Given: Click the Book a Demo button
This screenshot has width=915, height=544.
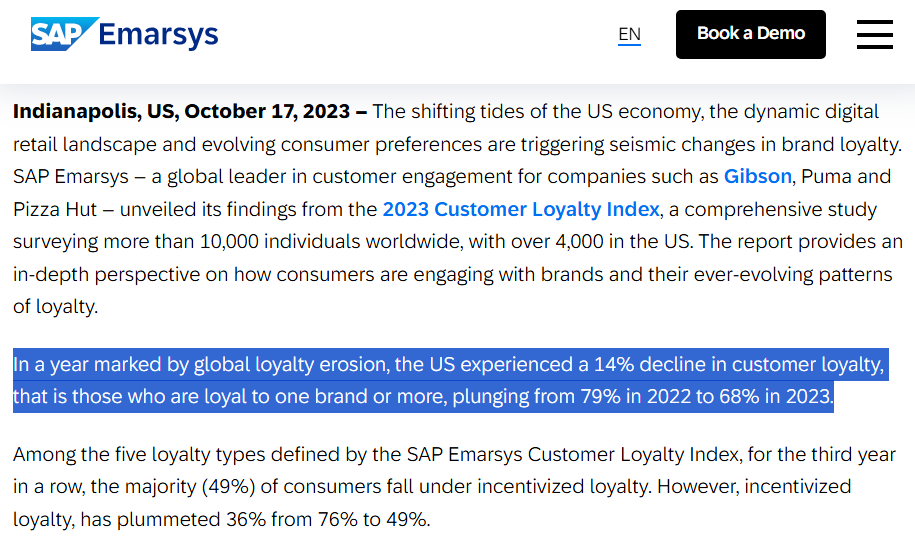Looking at the screenshot, I should pyautogui.click(x=750, y=34).
